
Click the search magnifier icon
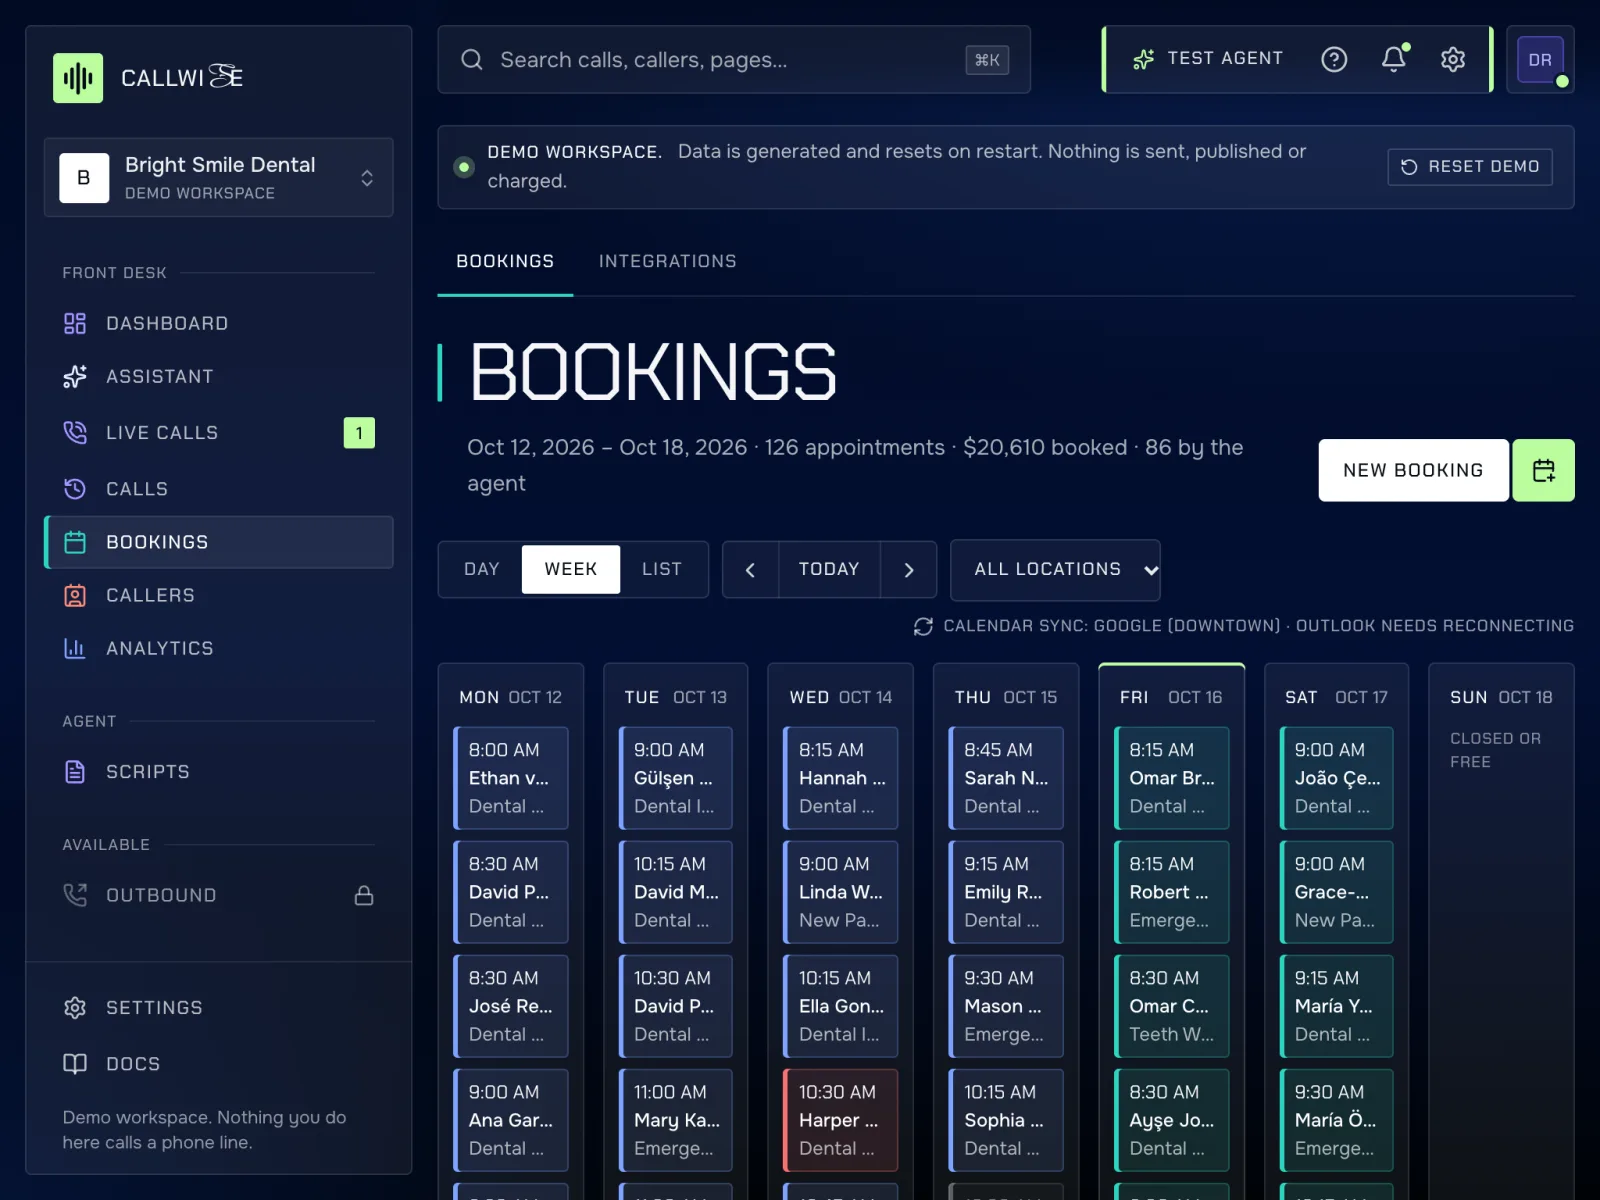(472, 60)
